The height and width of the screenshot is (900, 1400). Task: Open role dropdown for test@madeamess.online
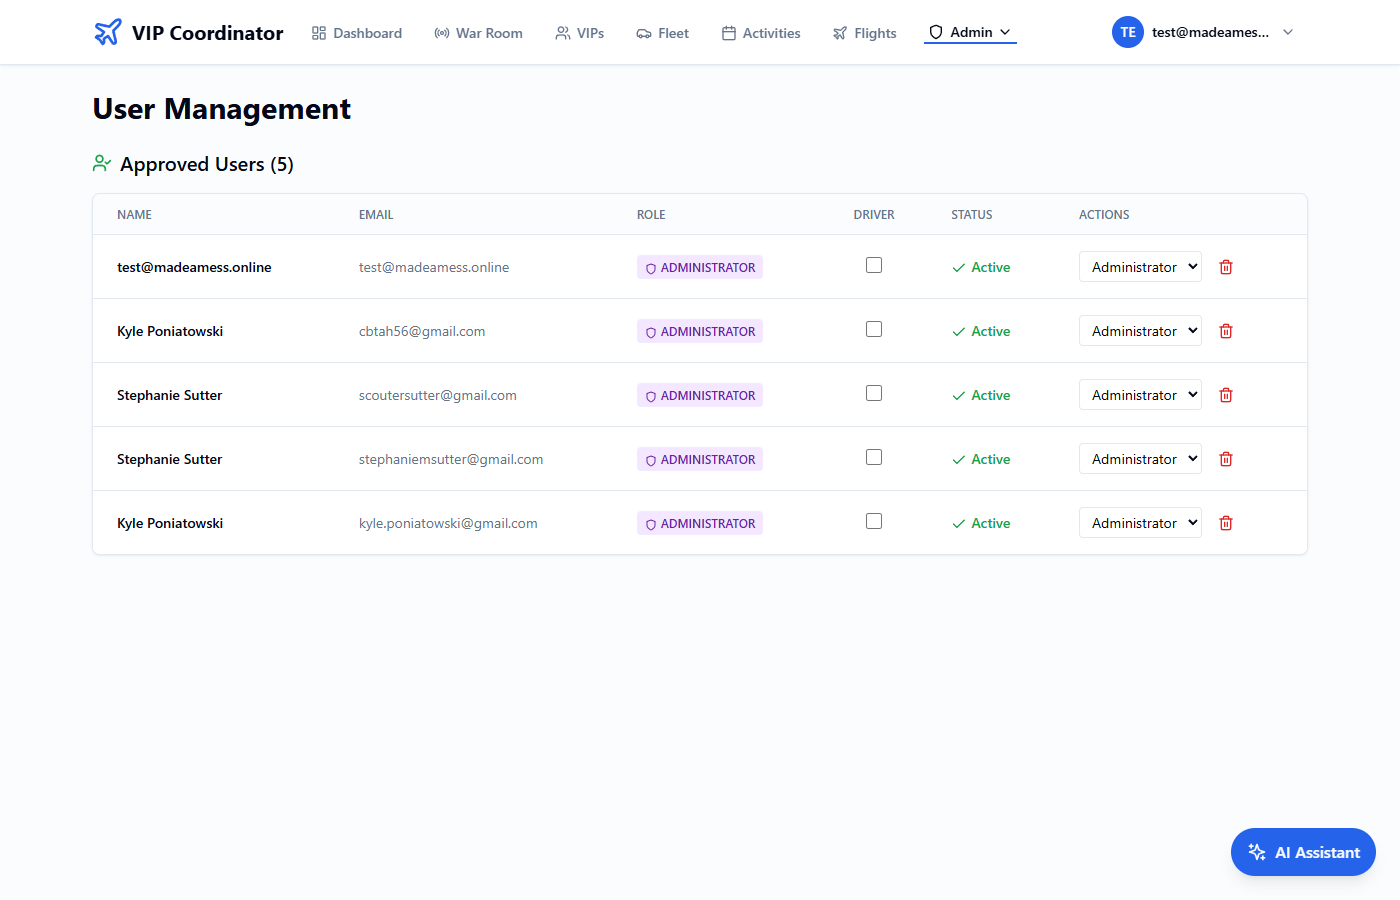pyautogui.click(x=1140, y=267)
